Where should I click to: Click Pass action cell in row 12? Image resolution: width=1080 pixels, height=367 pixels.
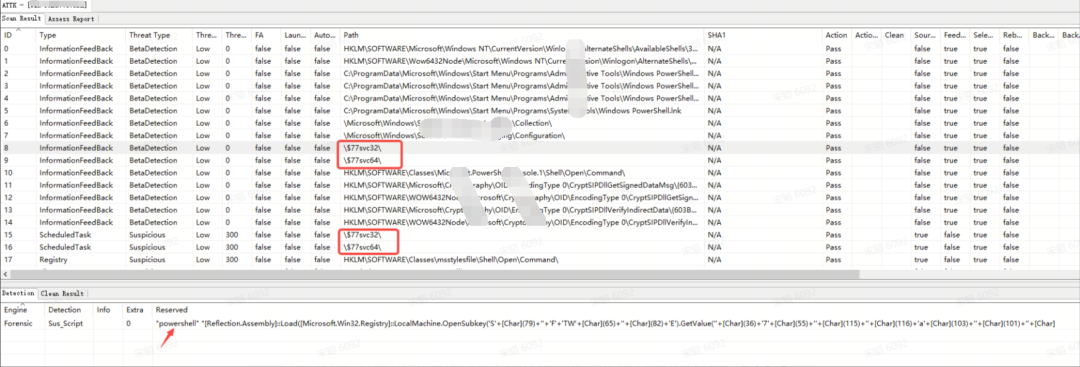click(x=833, y=197)
